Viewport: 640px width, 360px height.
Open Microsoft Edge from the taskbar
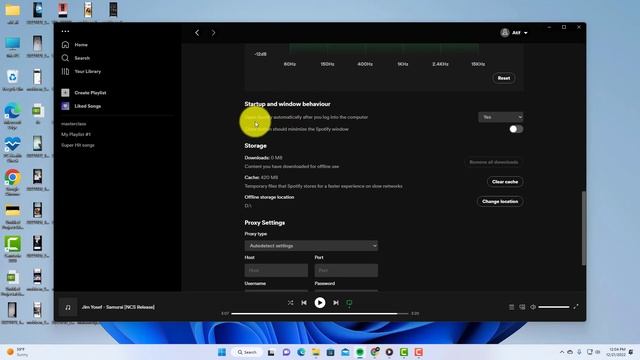[x=301, y=352]
